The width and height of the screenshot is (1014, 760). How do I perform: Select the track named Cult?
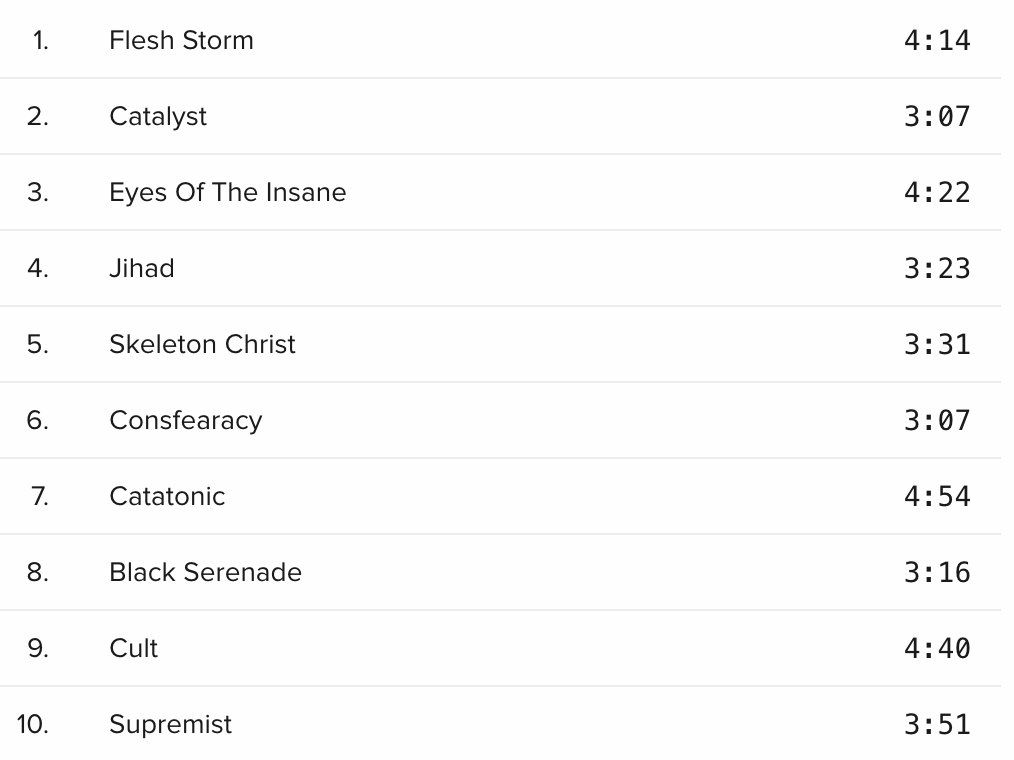pos(133,648)
